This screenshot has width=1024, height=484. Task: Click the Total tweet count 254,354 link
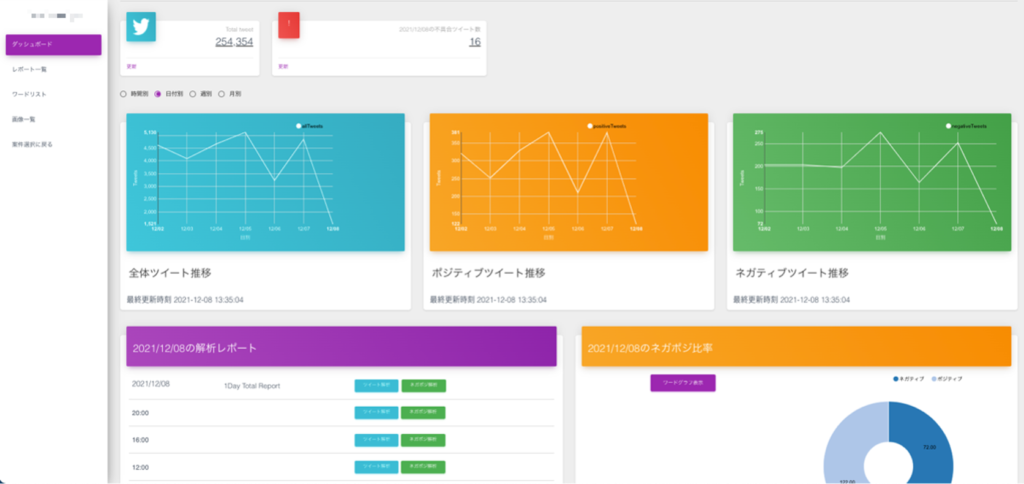point(234,42)
